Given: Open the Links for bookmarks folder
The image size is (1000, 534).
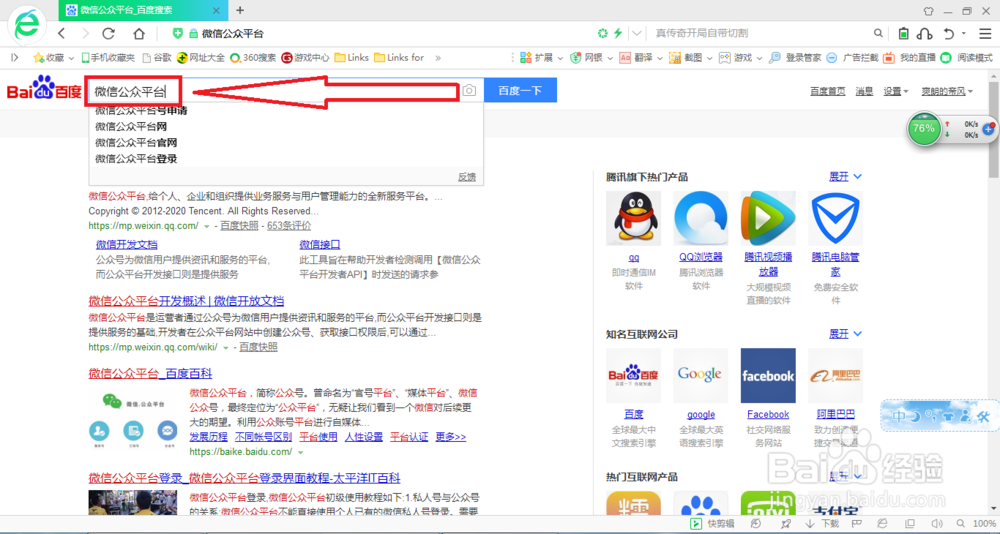Looking at the screenshot, I should 399,57.
